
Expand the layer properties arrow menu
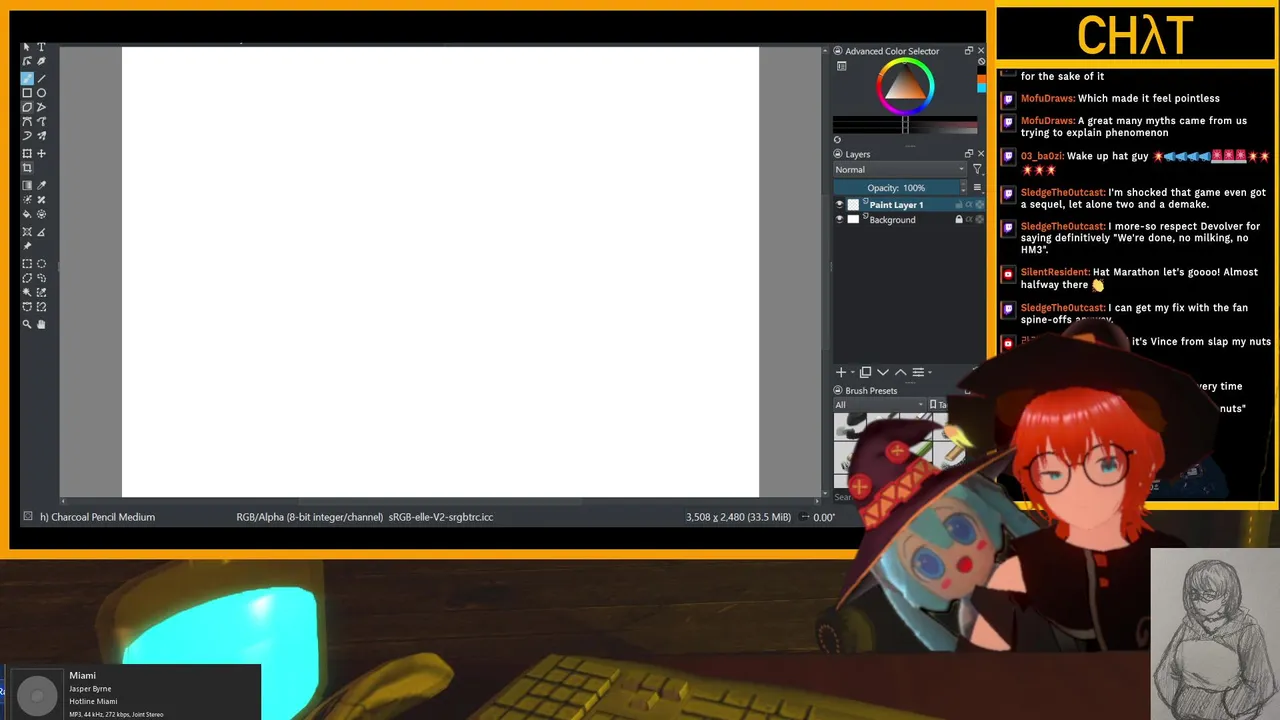pos(930,373)
